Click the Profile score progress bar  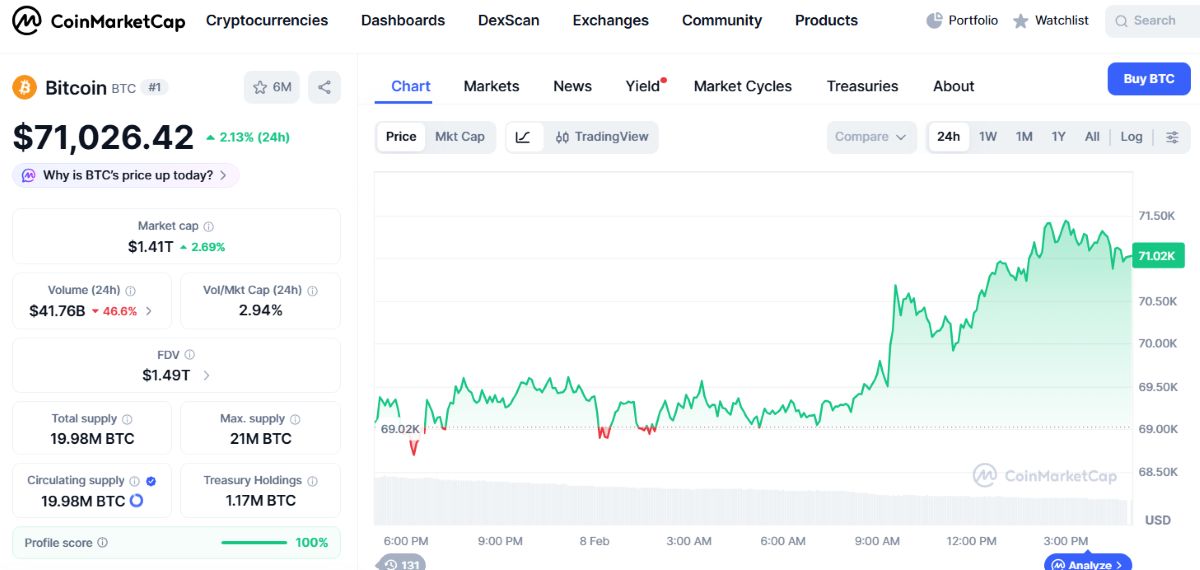click(x=254, y=543)
